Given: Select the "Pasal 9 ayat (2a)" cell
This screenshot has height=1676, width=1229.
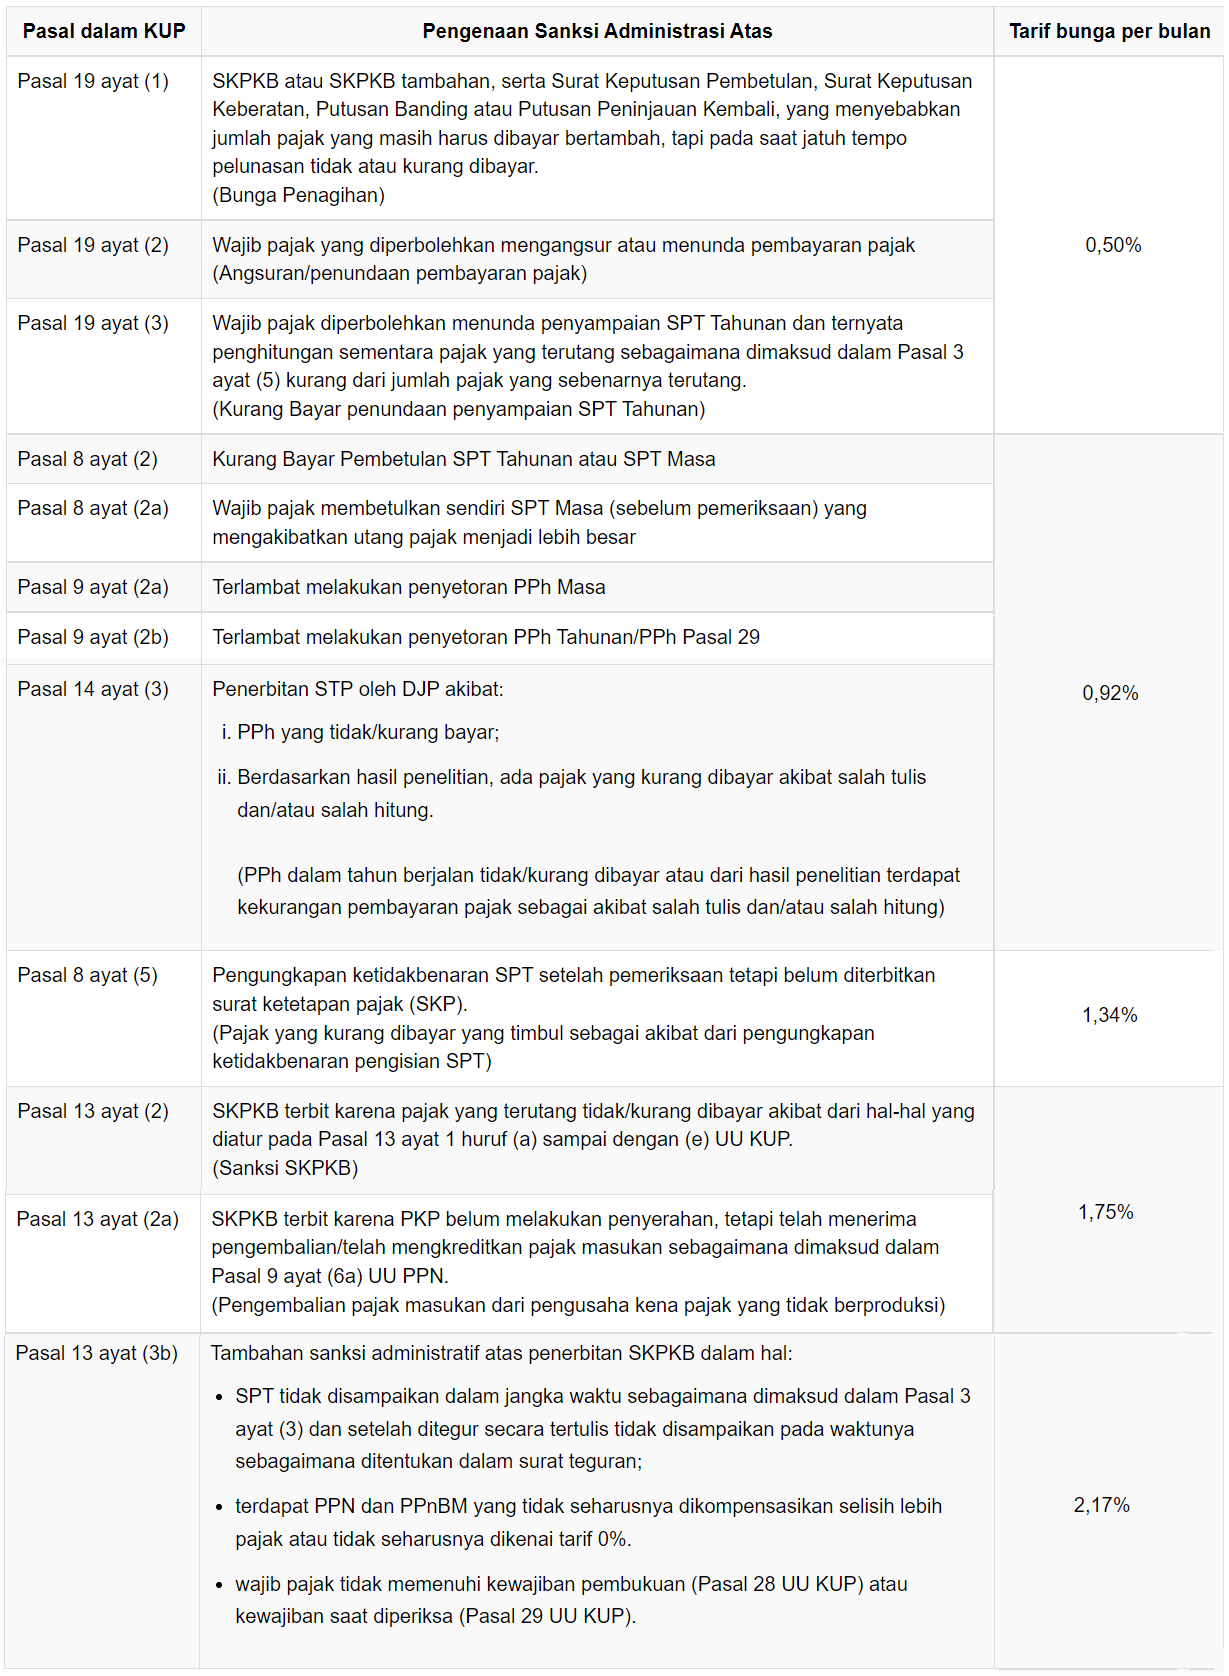Looking at the screenshot, I should click(93, 588).
